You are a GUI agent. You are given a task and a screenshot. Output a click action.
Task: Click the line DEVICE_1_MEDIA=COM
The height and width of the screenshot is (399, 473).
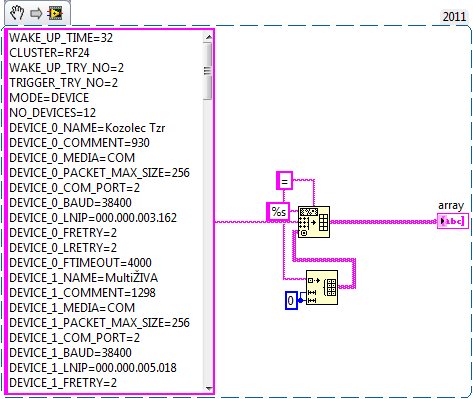coord(72,308)
